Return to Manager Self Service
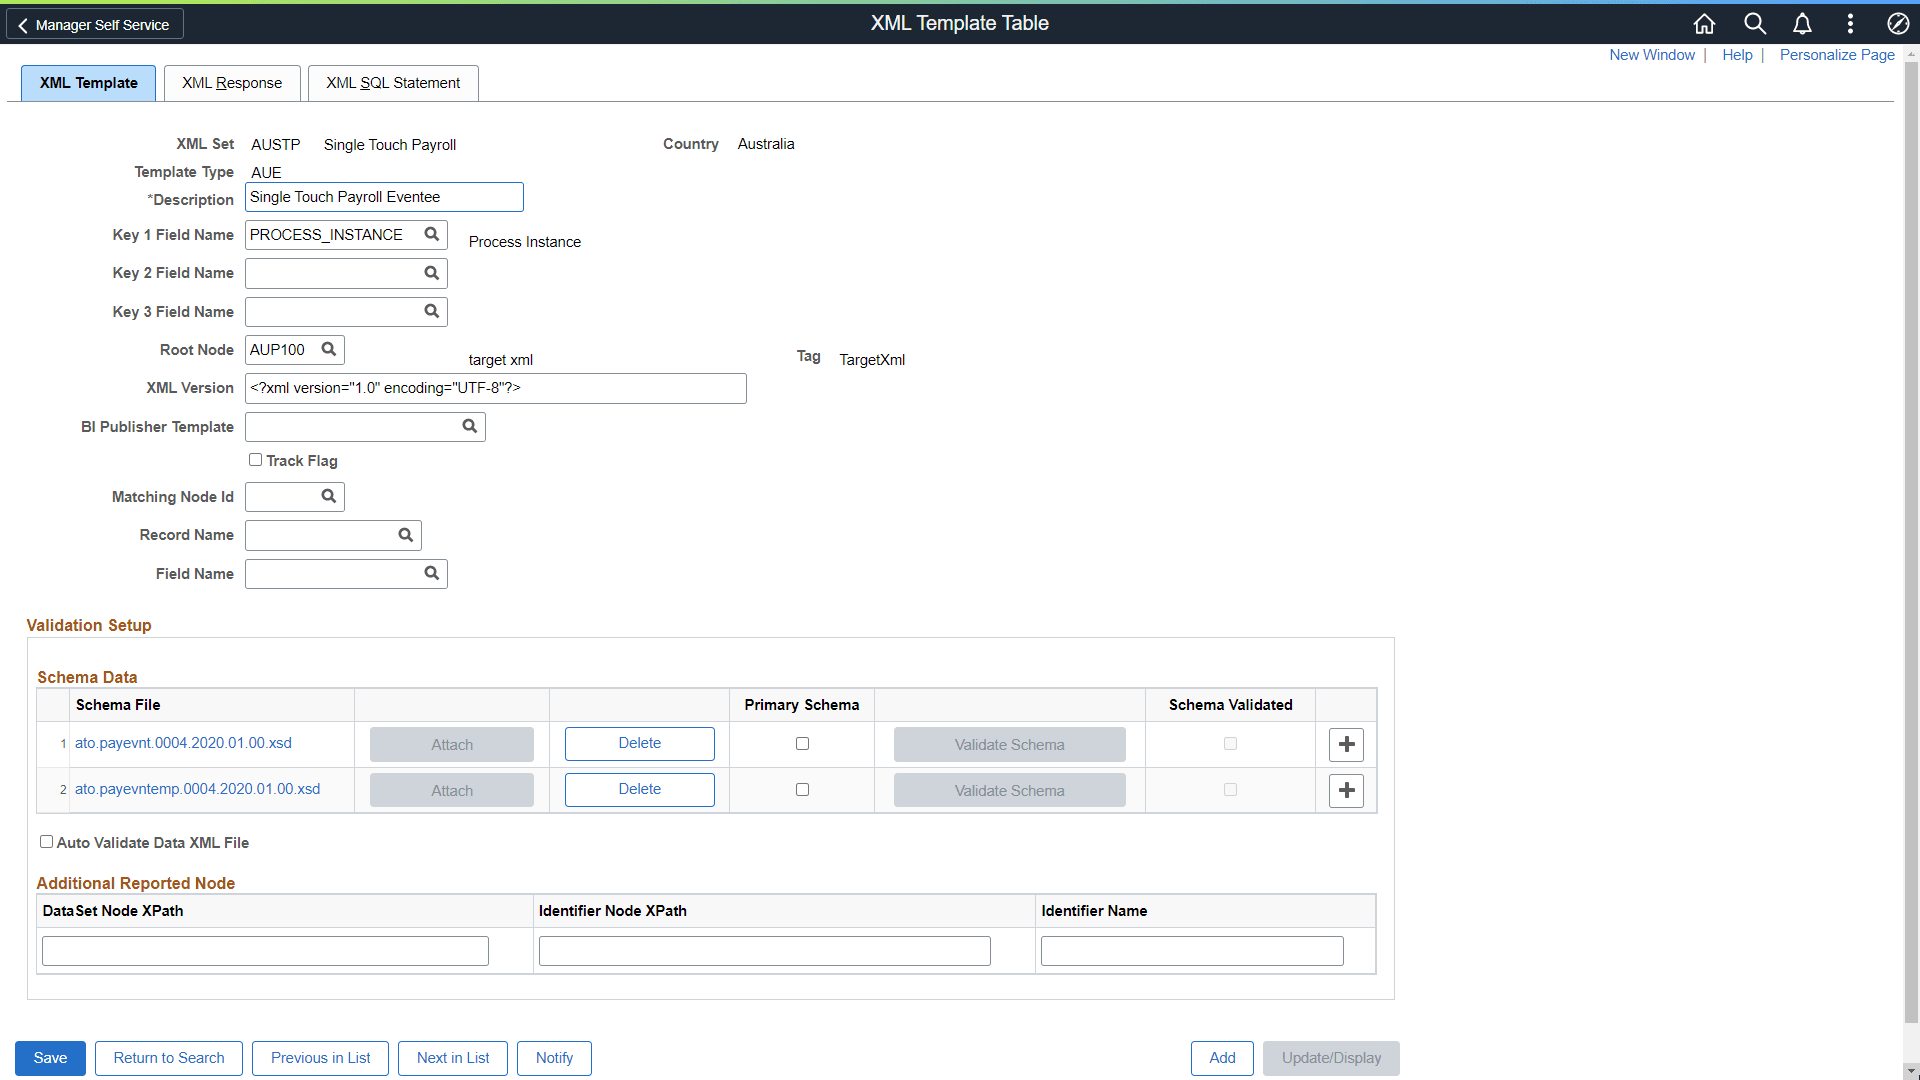Image resolution: width=1920 pixels, height=1080 pixels. click(94, 23)
